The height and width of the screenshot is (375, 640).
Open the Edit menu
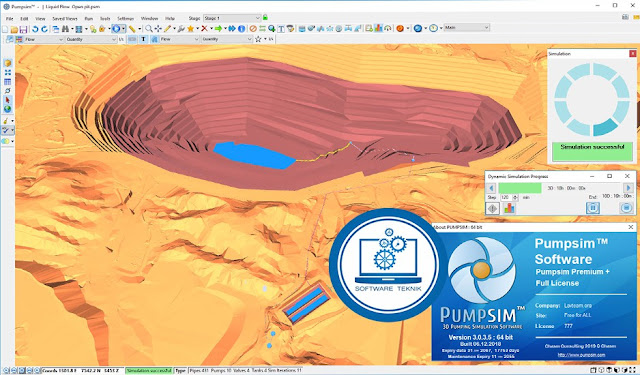[24, 18]
